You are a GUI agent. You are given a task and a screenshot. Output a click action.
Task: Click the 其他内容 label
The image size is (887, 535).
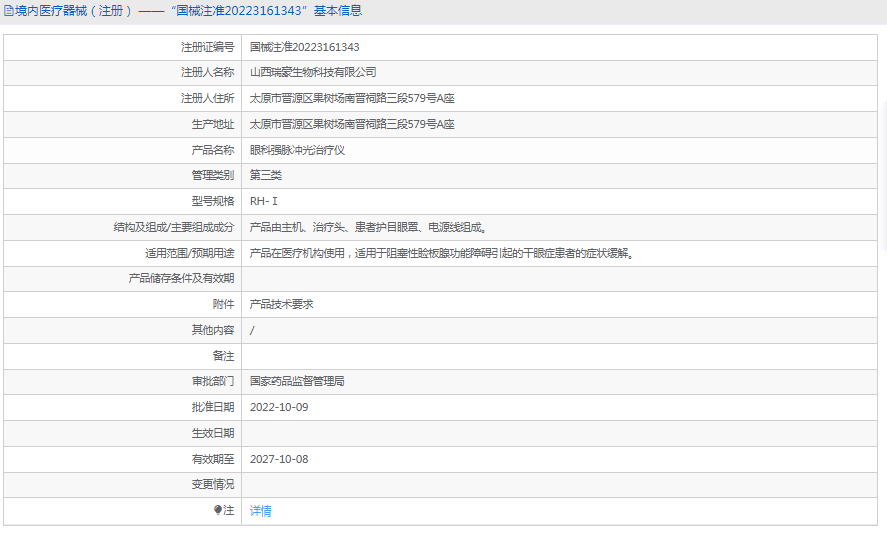point(213,330)
